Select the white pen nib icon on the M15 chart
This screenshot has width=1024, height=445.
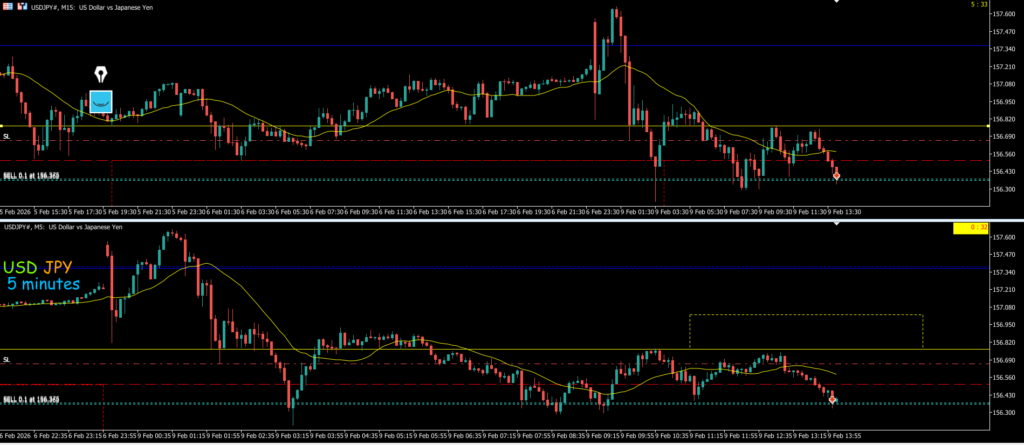pos(100,76)
